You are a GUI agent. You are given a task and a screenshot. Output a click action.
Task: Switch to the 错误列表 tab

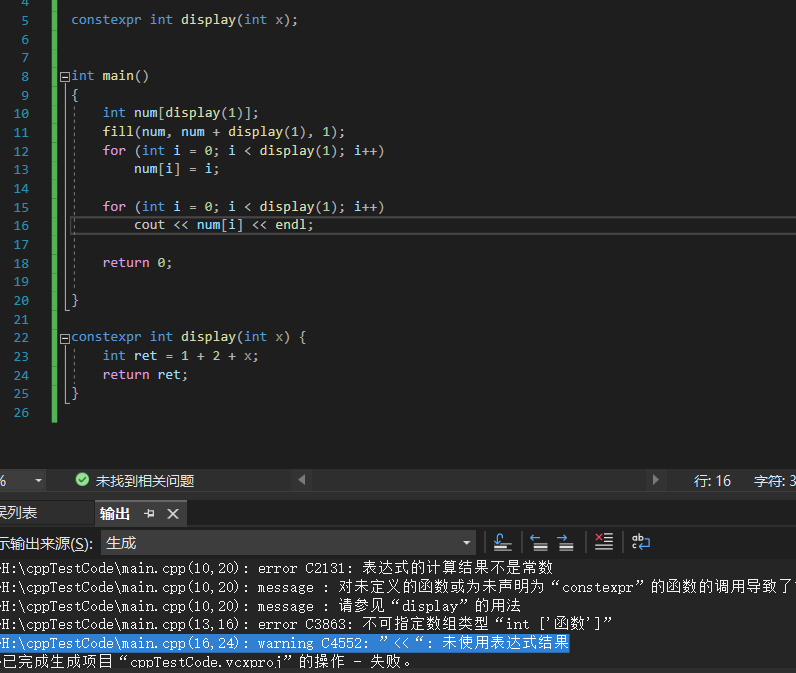click(18, 513)
